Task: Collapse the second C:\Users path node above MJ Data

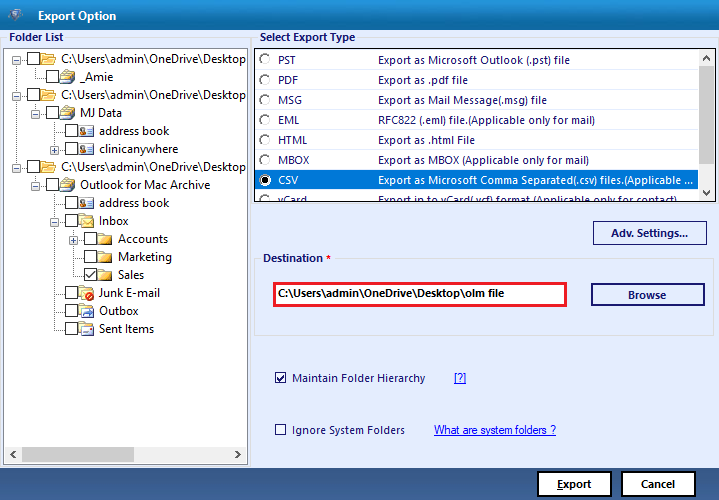Action: tap(17, 96)
